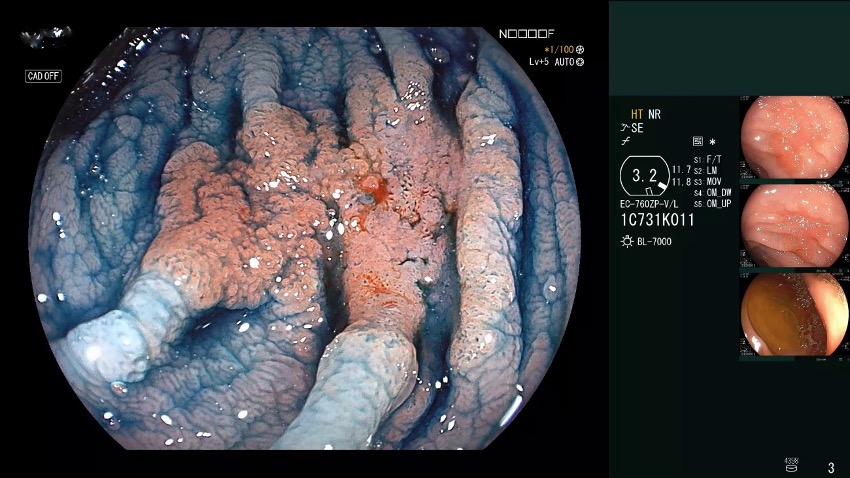Click the AUTO brightness mode icon

(x=579, y=62)
